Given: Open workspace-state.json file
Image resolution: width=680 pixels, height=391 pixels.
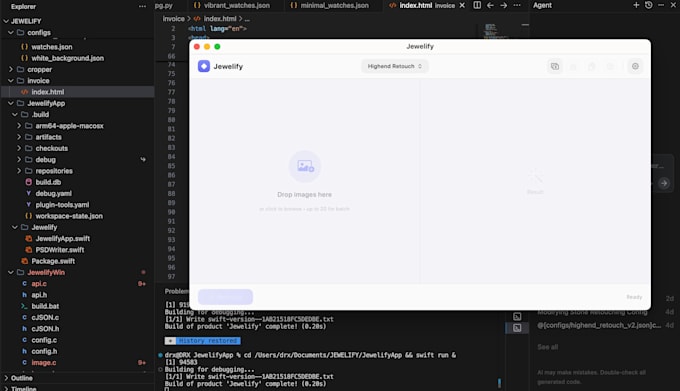Looking at the screenshot, I should point(69,216).
